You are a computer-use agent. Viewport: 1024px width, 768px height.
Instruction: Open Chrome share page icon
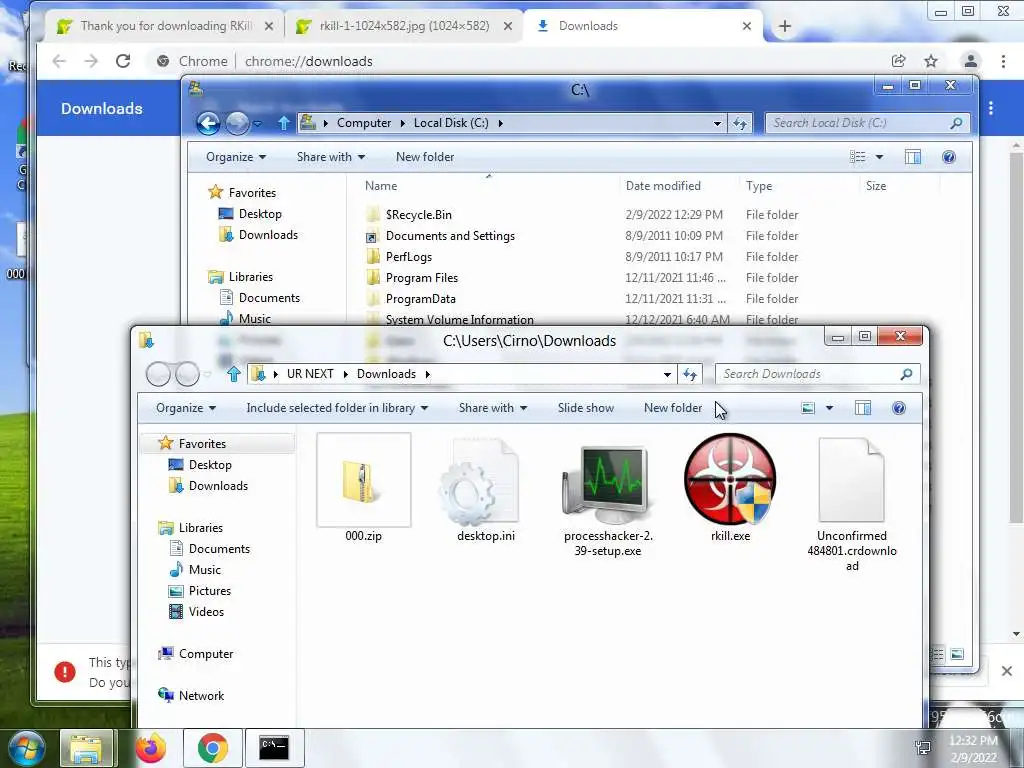(x=899, y=61)
